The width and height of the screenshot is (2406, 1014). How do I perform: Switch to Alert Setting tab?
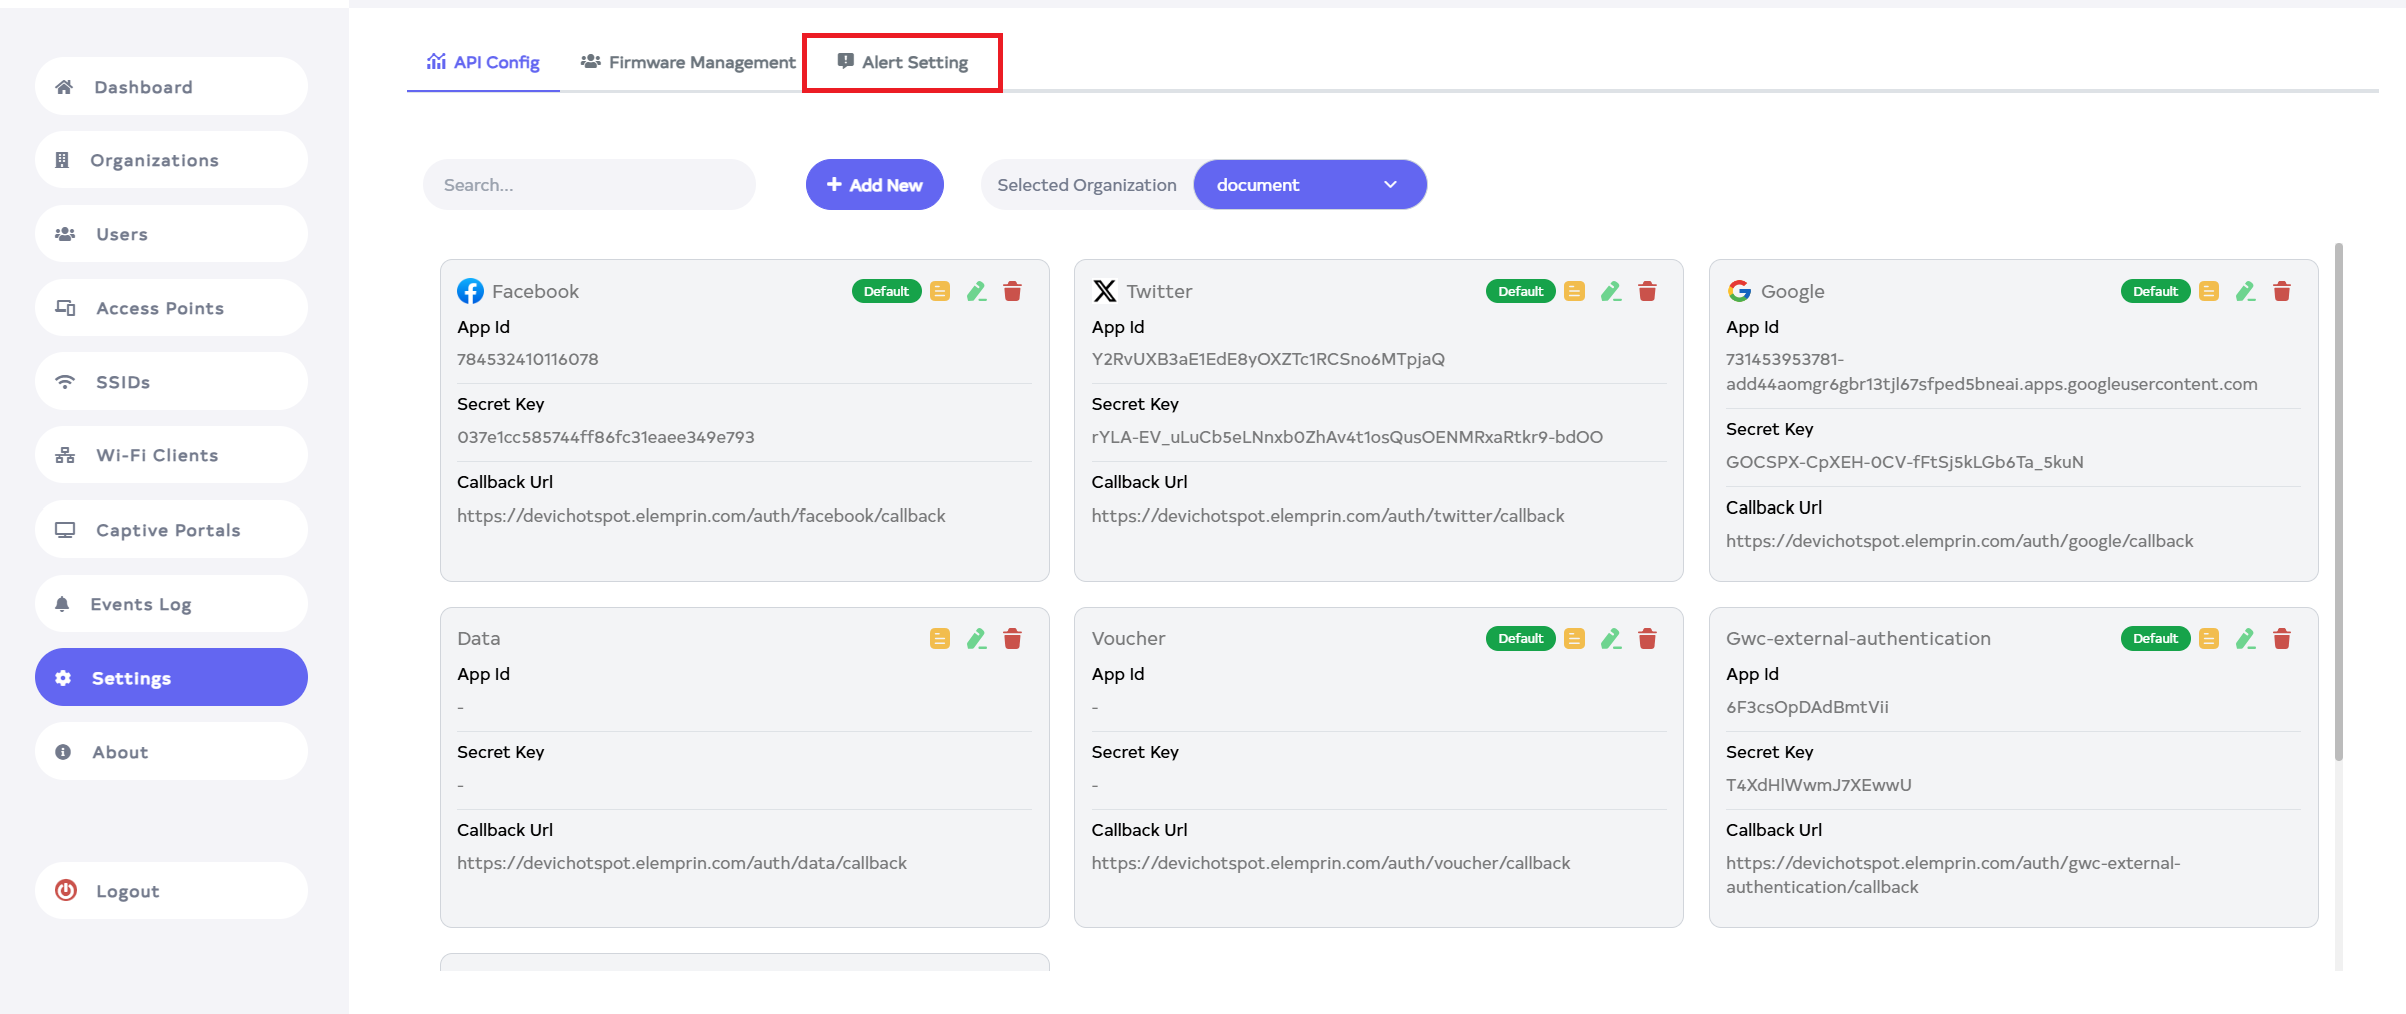(x=902, y=63)
